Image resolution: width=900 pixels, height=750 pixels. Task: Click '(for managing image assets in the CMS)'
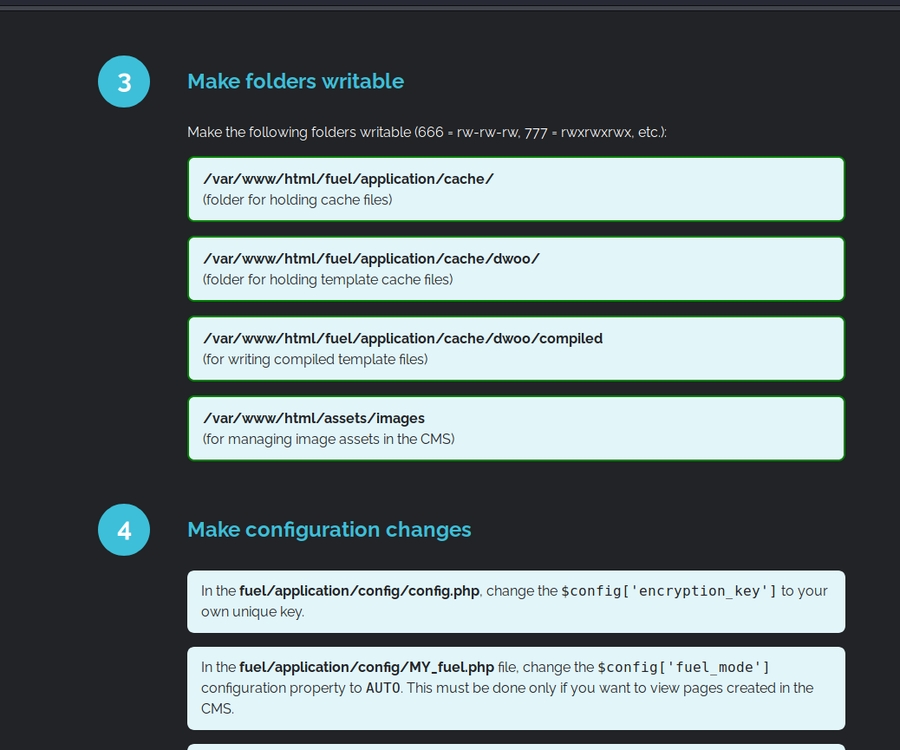pos(328,438)
